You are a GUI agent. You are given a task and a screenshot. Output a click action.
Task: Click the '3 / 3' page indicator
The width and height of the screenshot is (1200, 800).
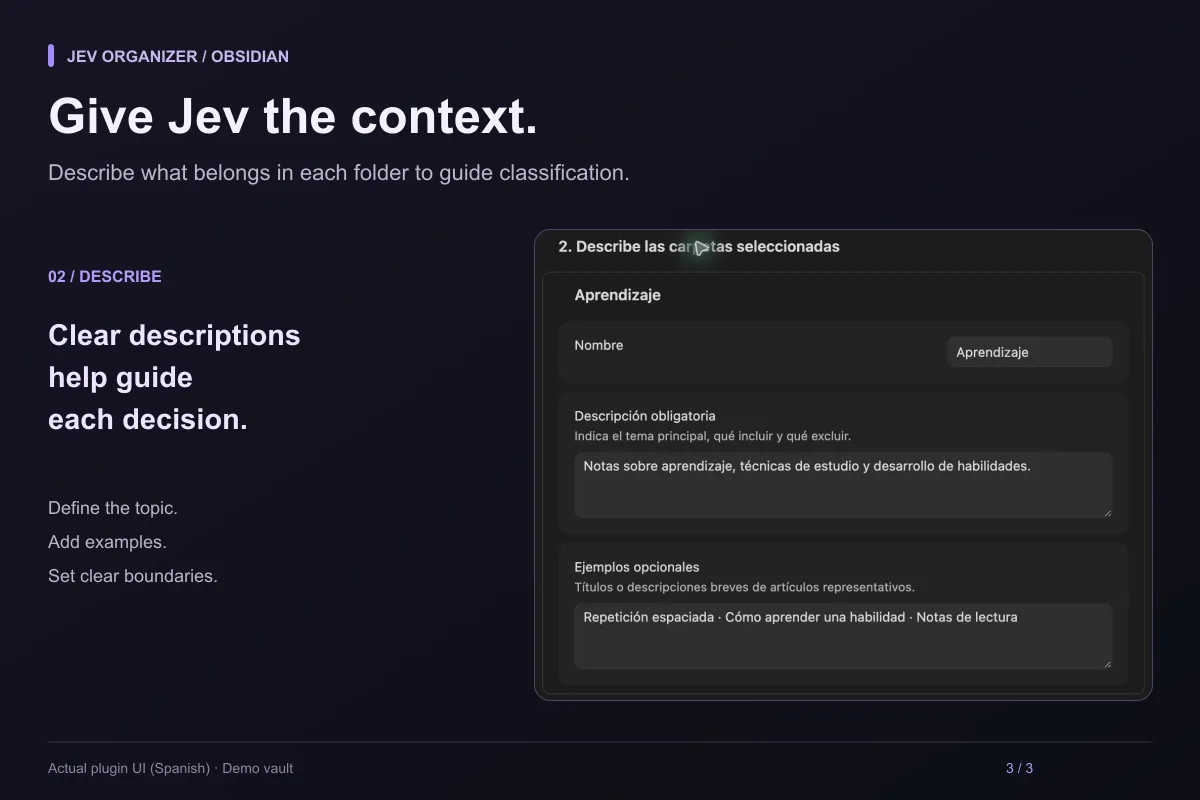tap(1019, 768)
